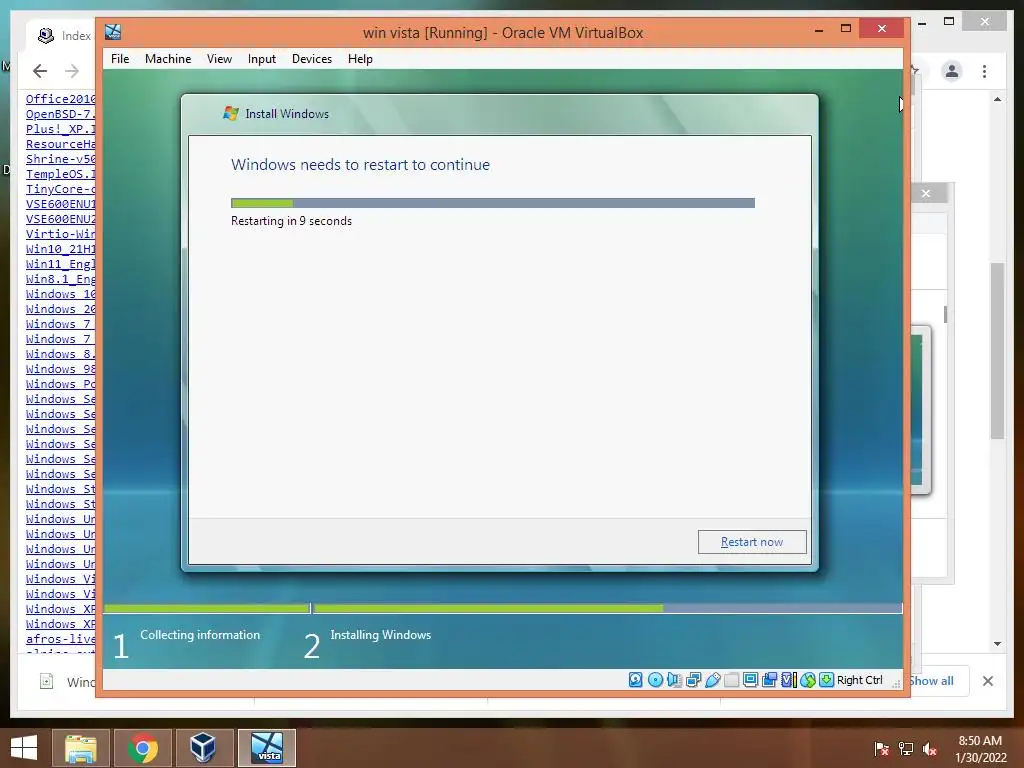1024x768 pixels.
Task: Open VirtualBox Manager cube icon on taskbar
Action: tap(202, 748)
